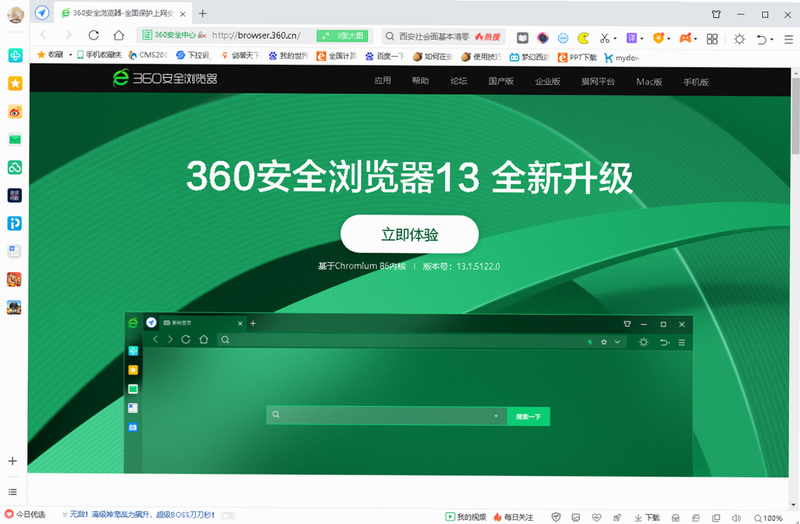
Task: Click the scissors screenshot tool
Action: pos(605,38)
